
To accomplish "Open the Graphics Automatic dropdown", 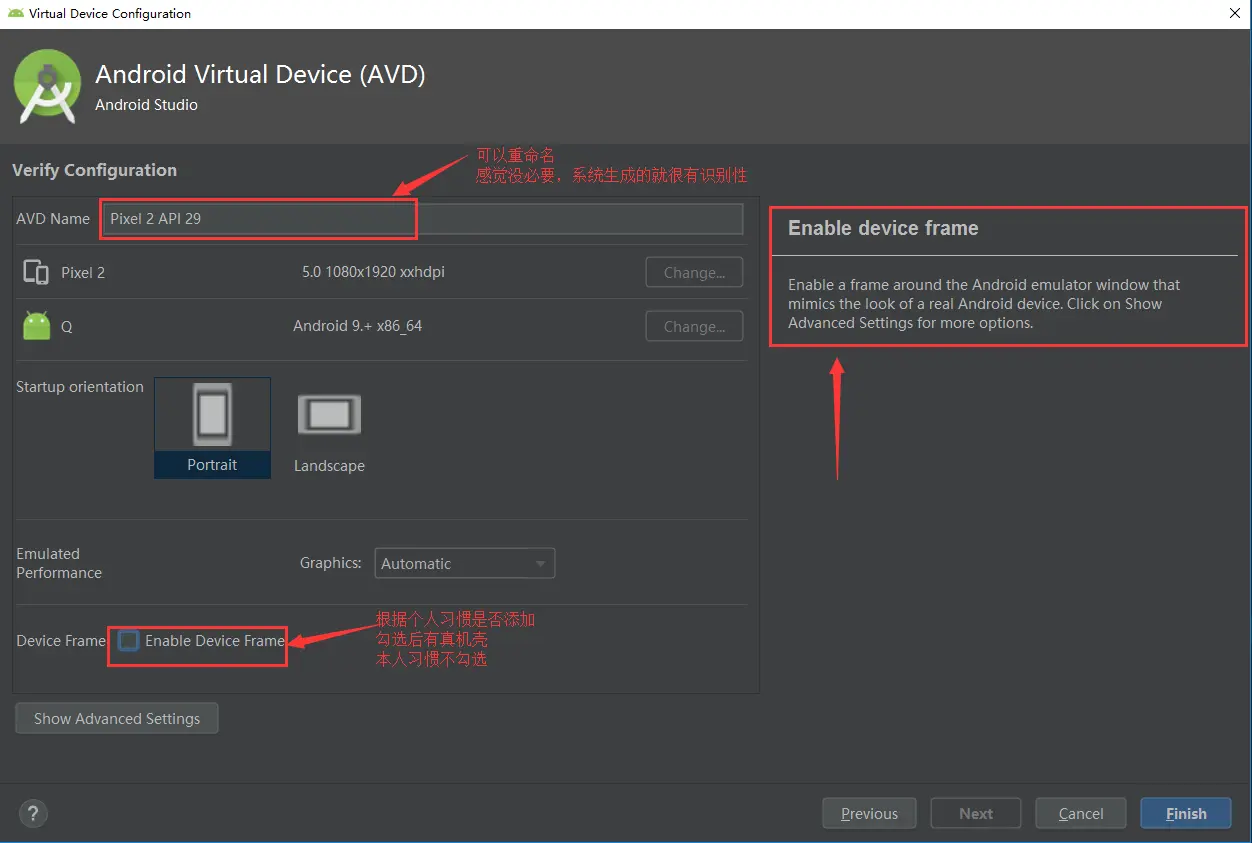I will (465, 563).
